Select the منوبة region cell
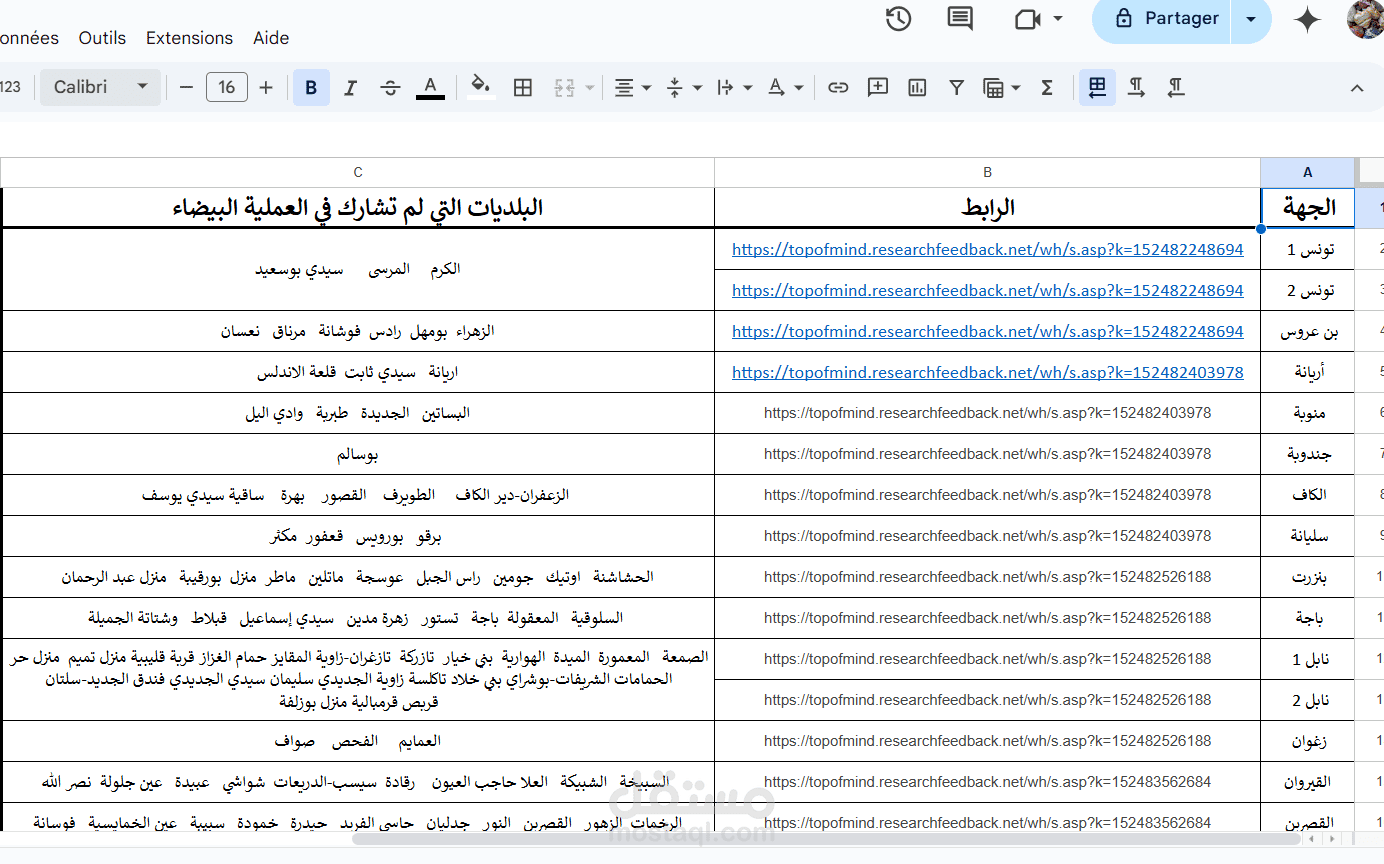The height and width of the screenshot is (864, 1384). pyautogui.click(x=1308, y=413)
